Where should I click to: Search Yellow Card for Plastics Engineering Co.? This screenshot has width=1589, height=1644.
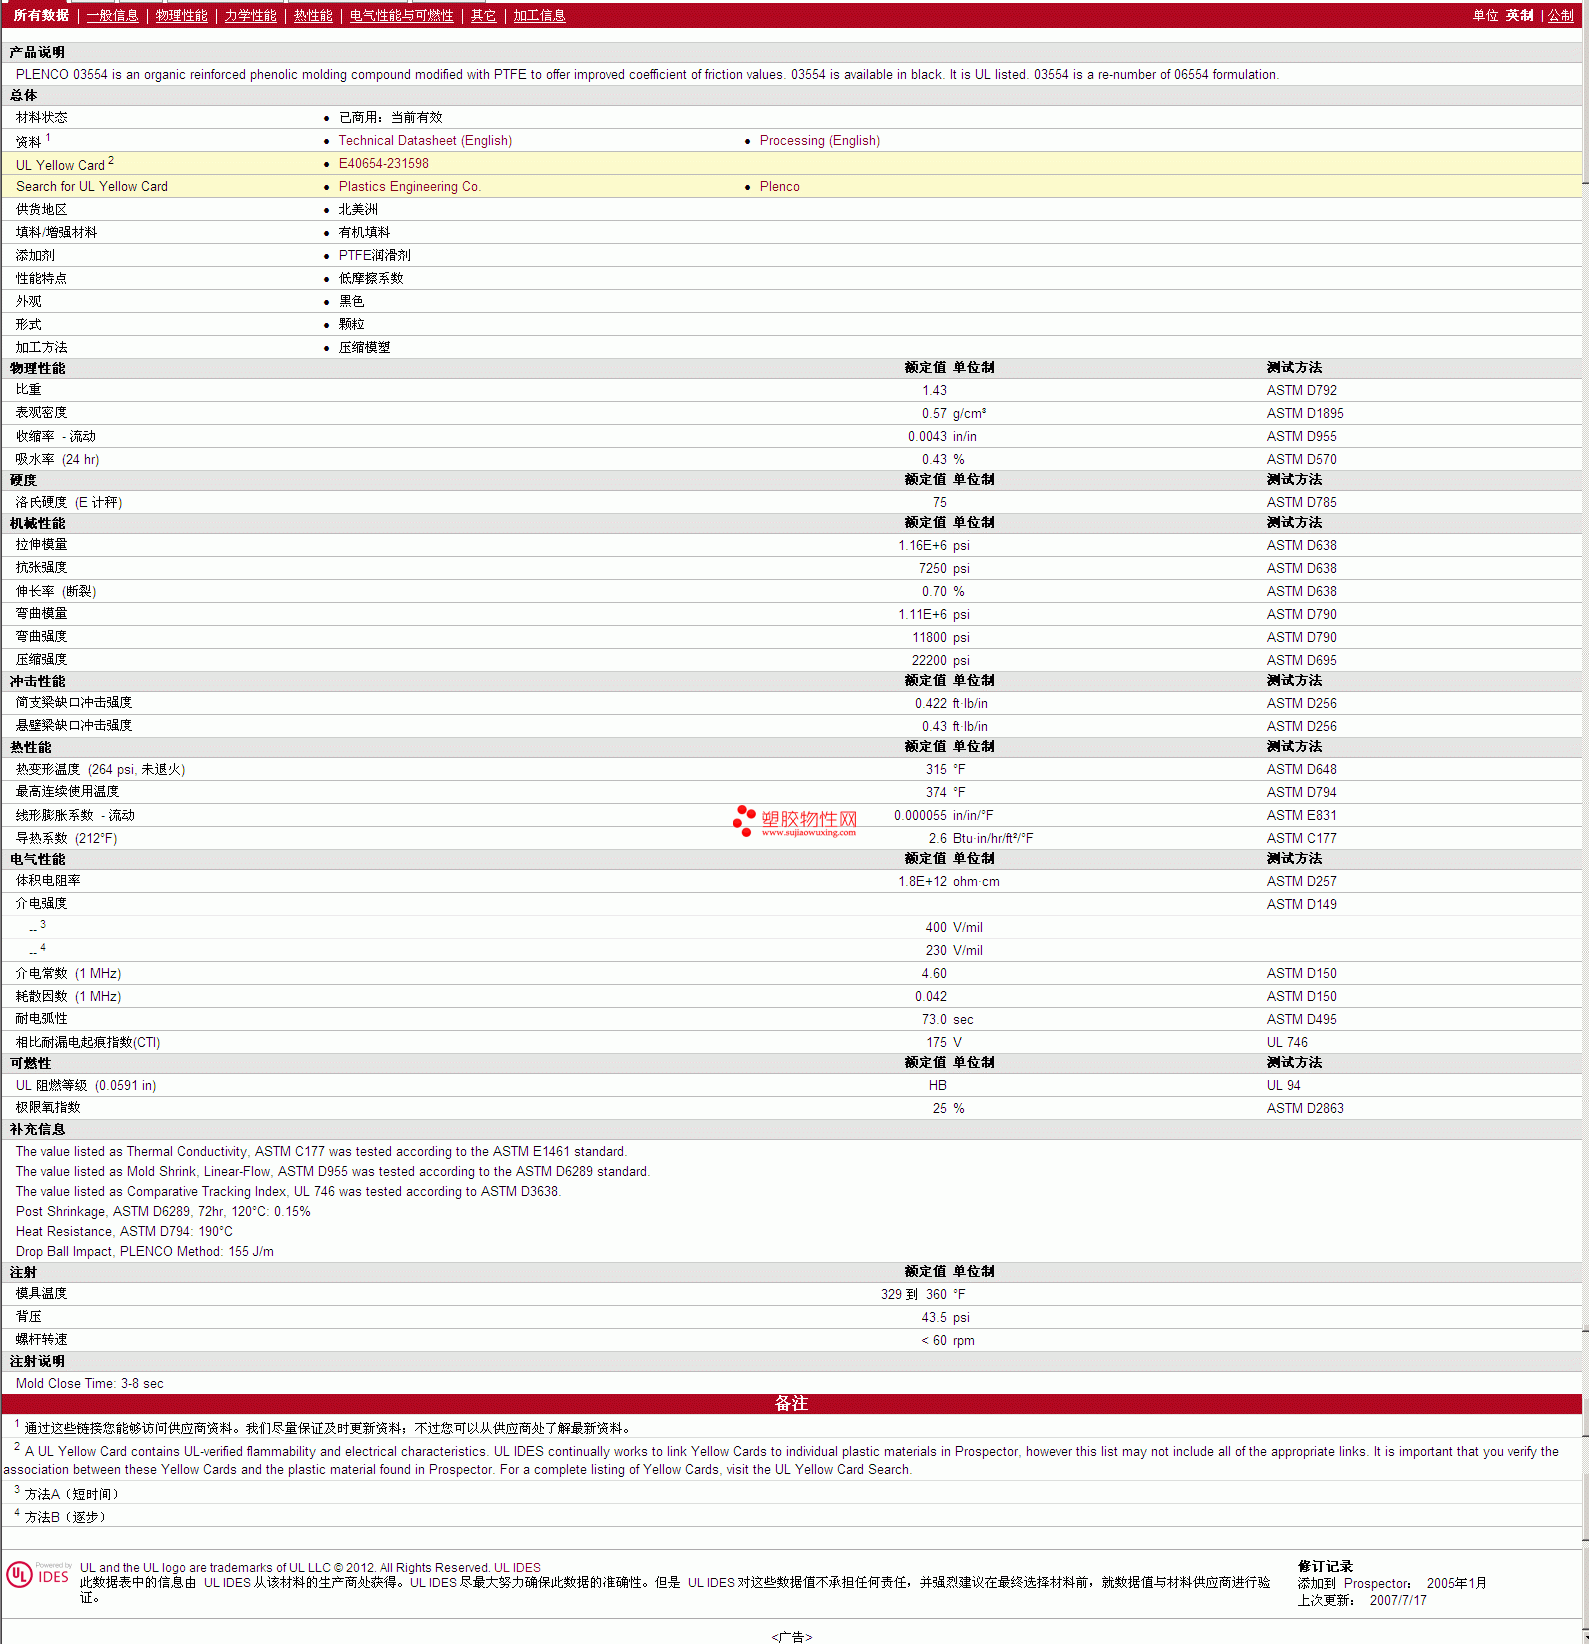pyautogui.click(x=409, y=187)
